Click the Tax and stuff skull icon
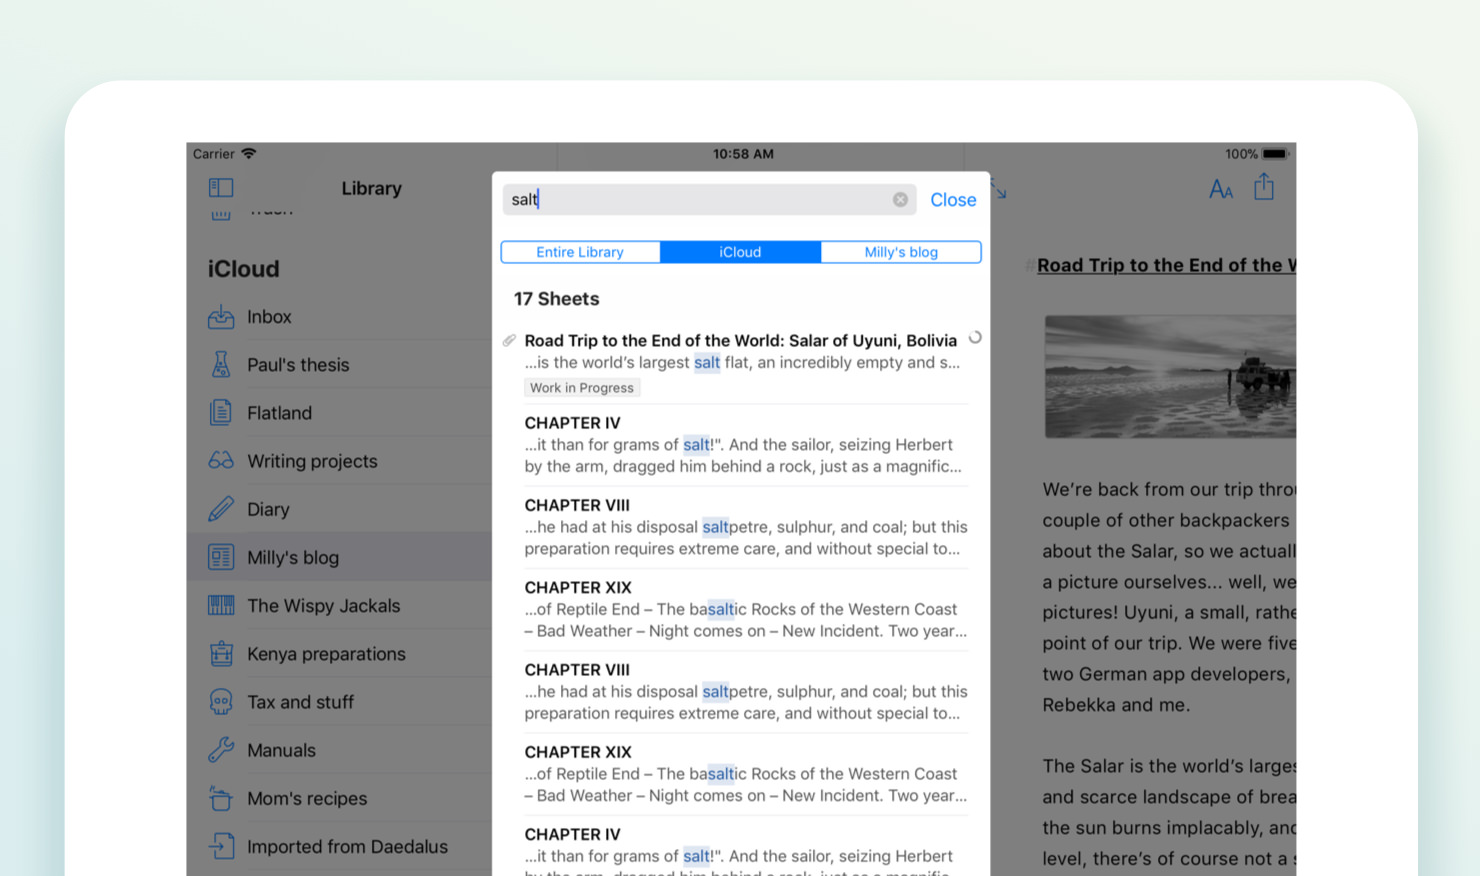 click(x=221, y=702)
